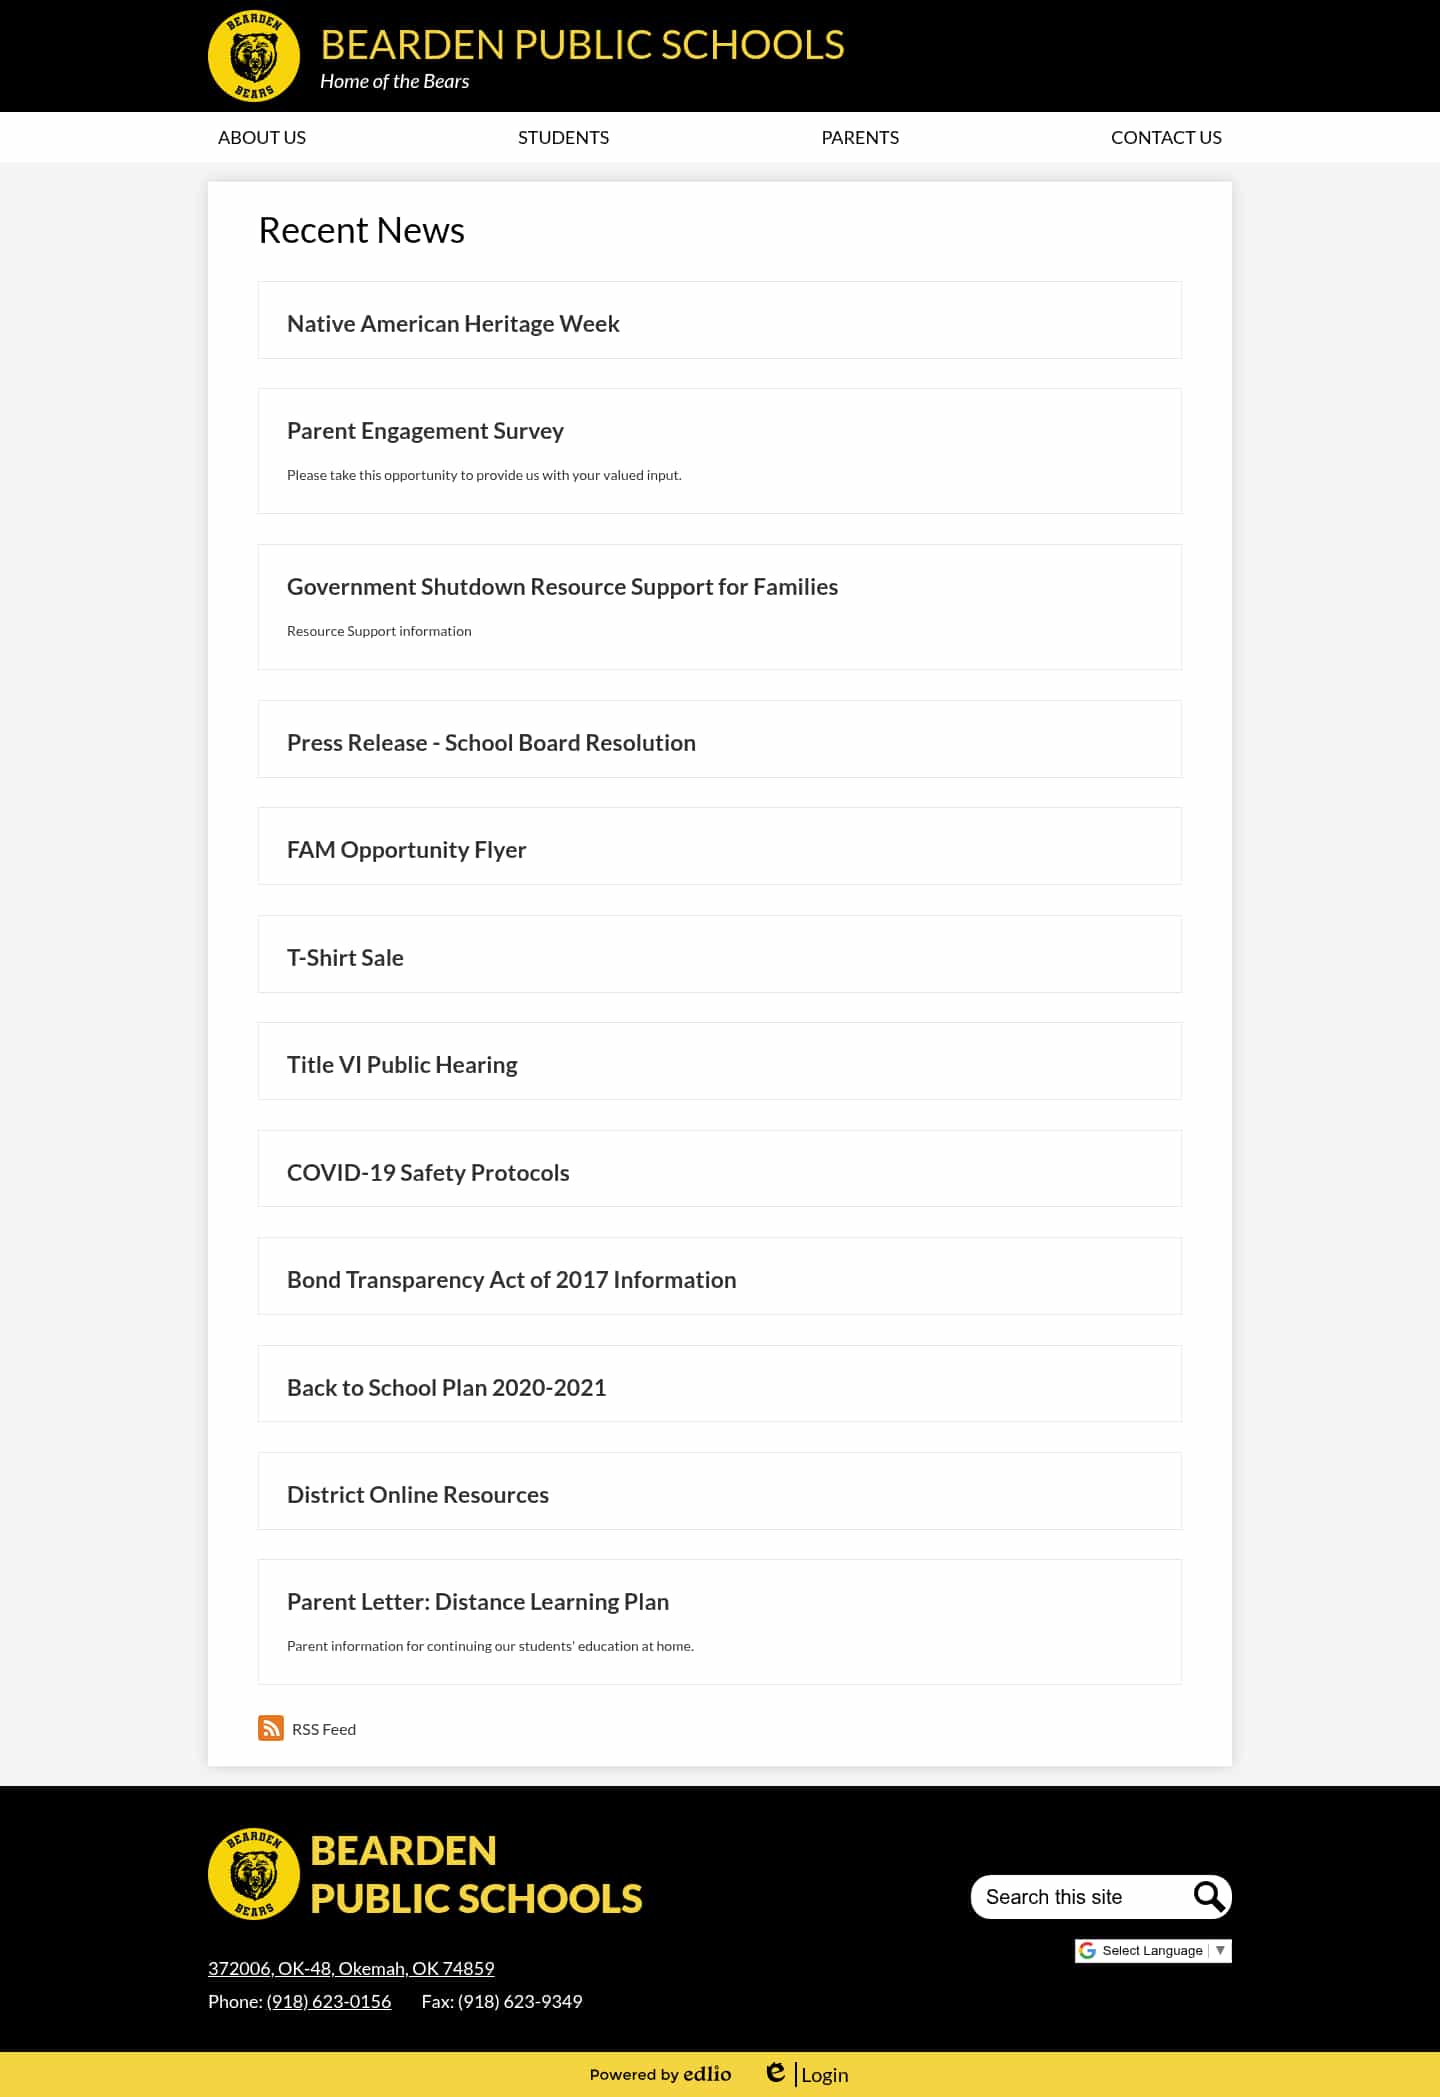Read Government Shutdown Resource Support for Families
The image size is (1440, 2097).
tap(562, 587)
